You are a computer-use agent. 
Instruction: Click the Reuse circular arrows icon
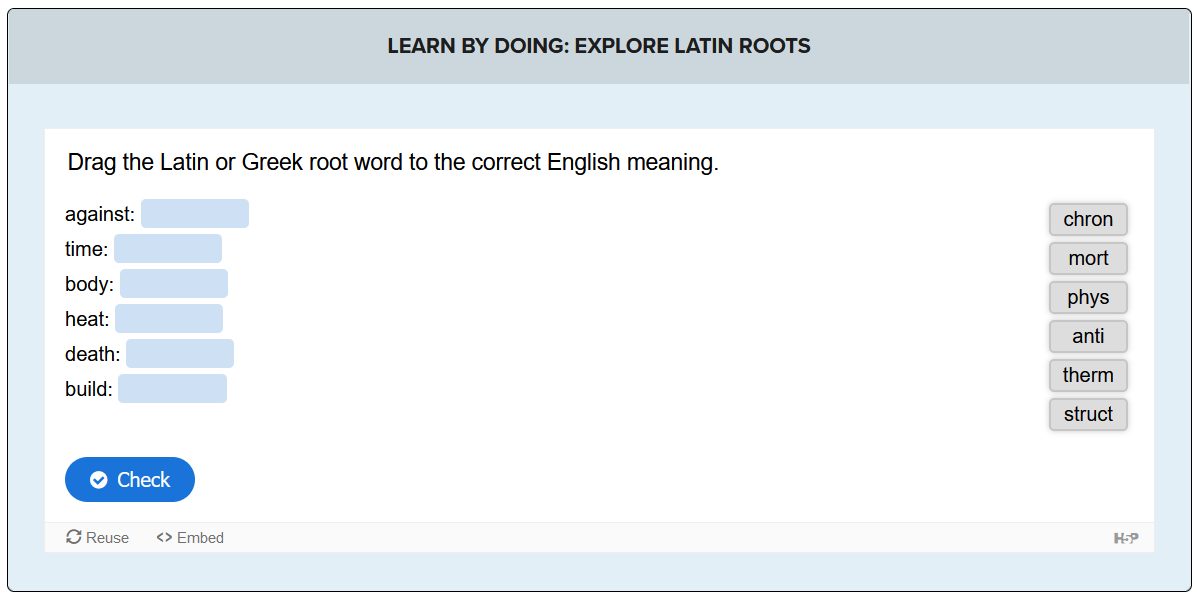pyautogui.click(x=74, y=537)
